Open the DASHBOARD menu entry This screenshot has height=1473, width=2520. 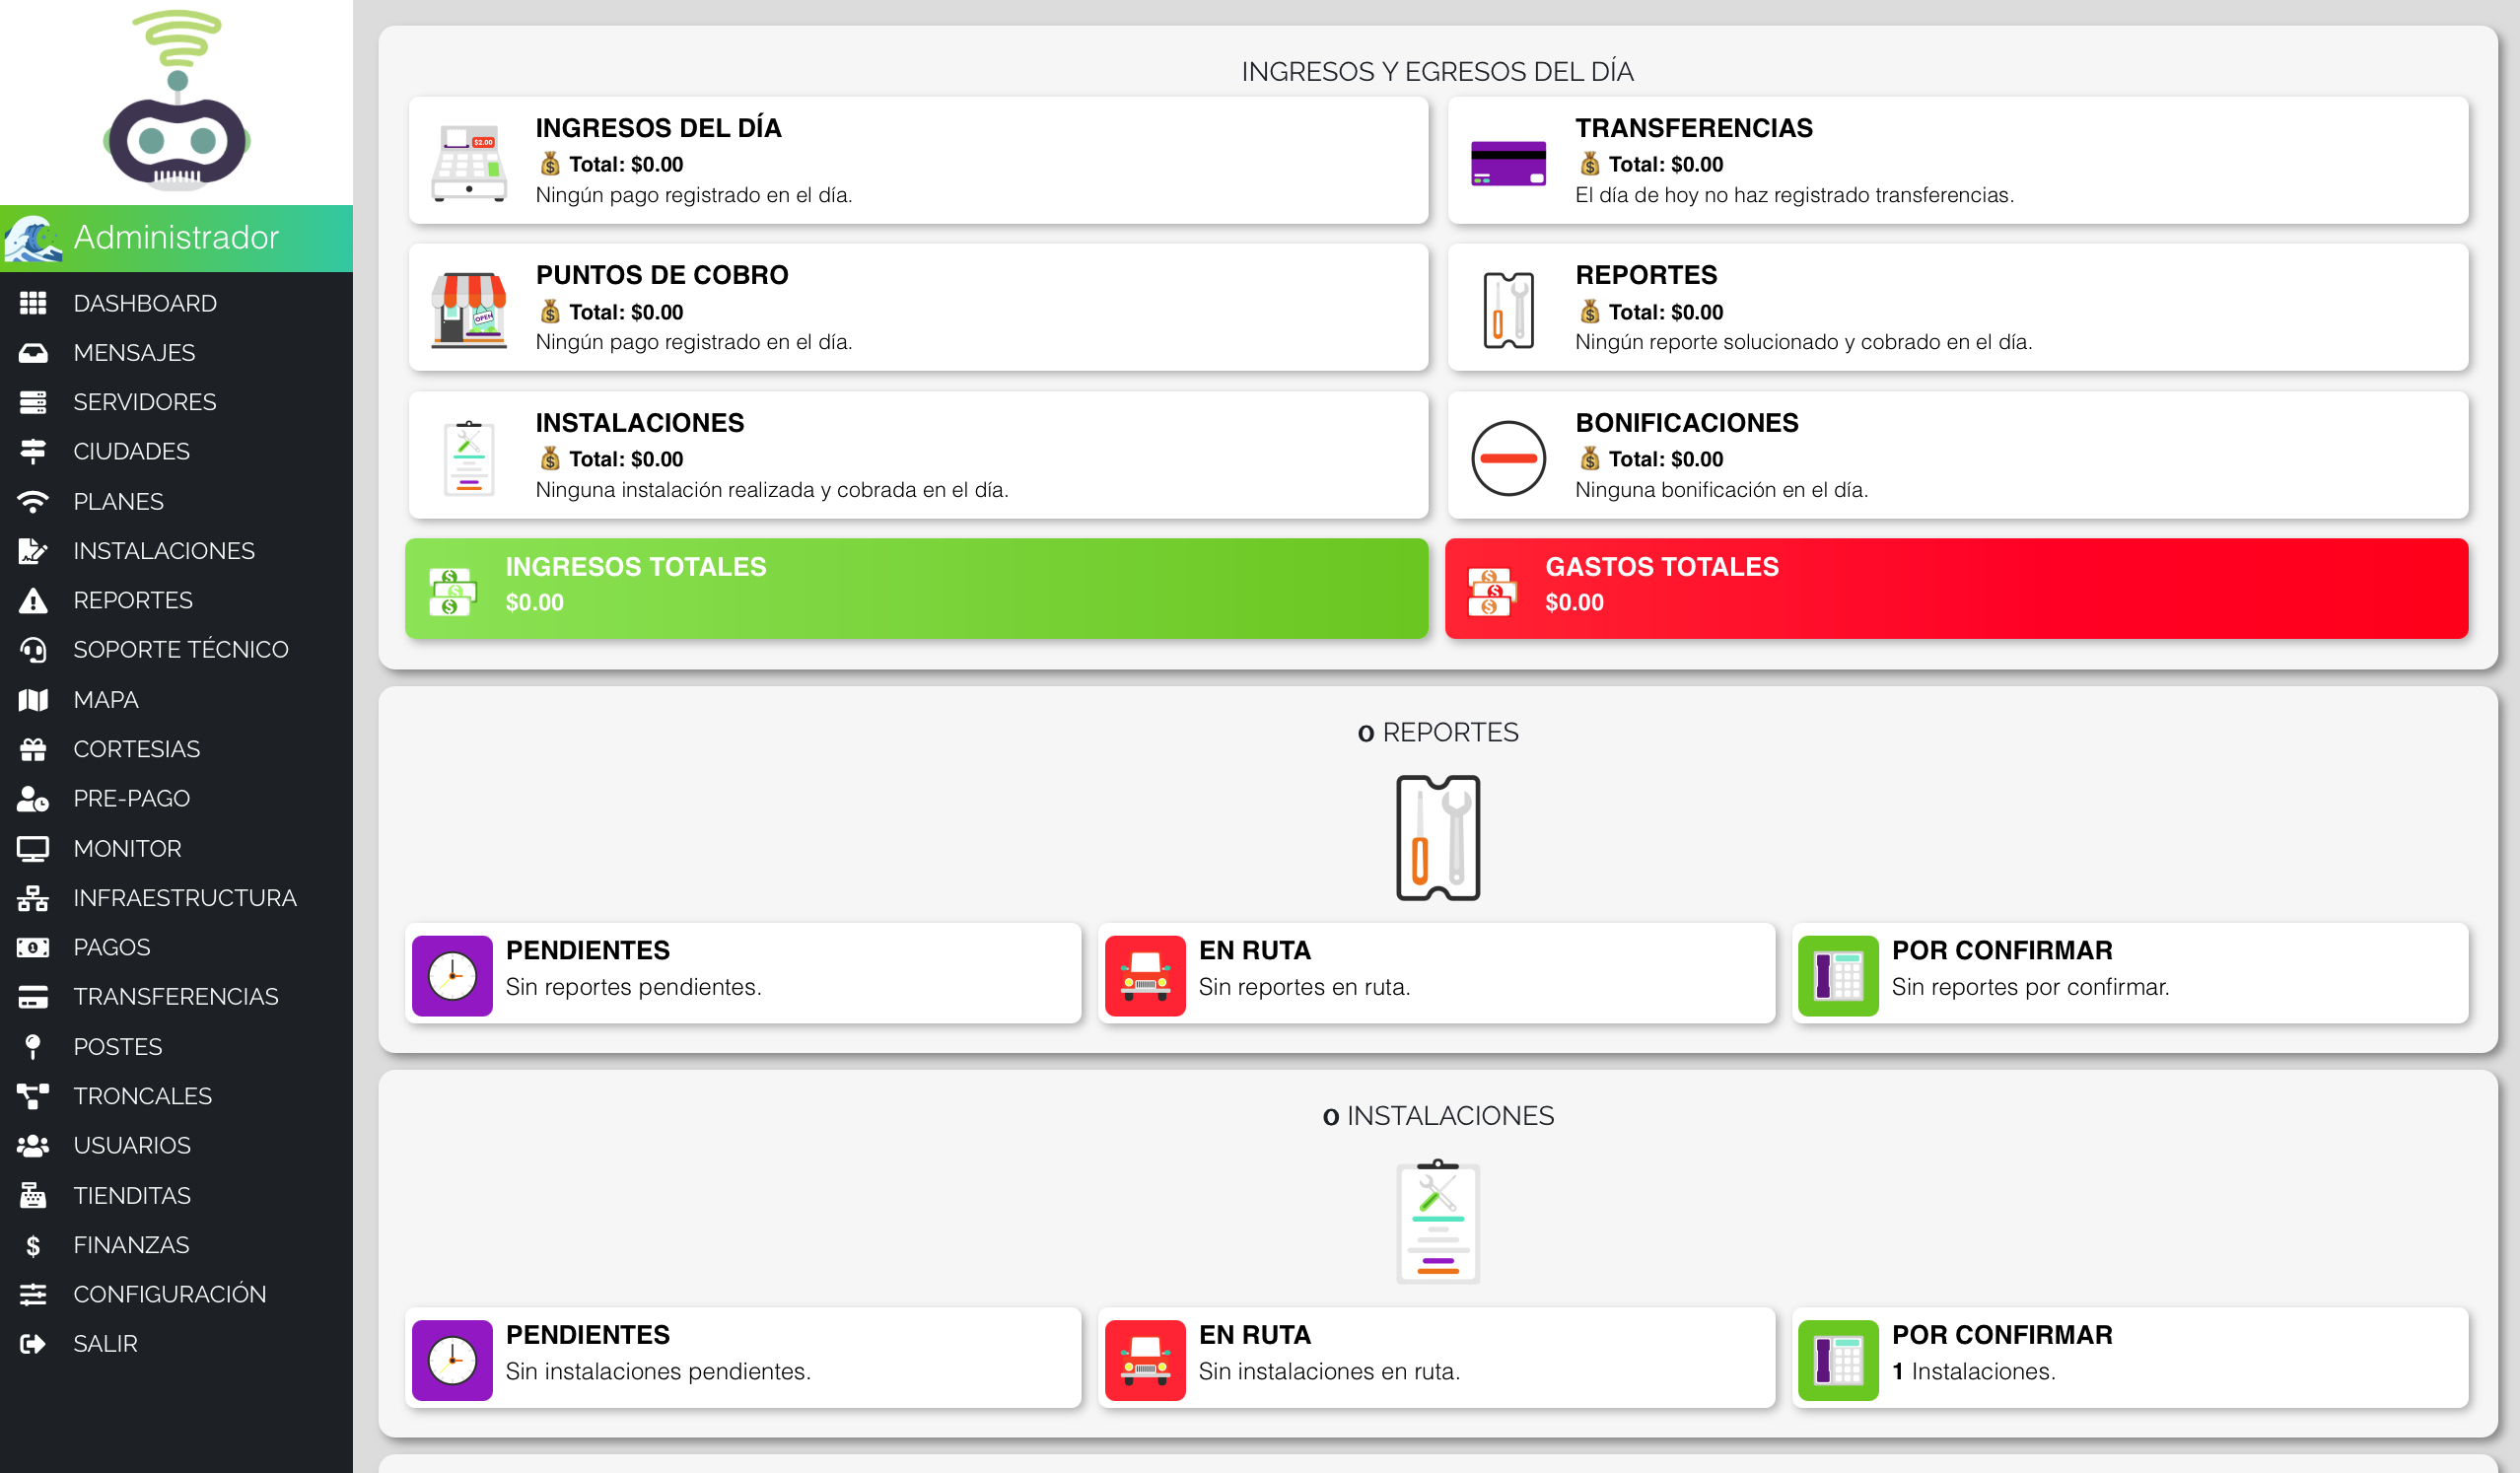(x=145, y=303)
